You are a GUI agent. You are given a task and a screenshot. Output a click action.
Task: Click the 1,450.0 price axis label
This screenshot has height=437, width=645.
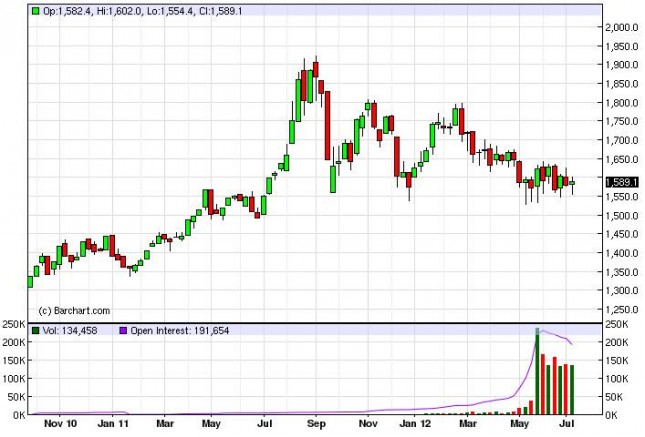[622, 234]
